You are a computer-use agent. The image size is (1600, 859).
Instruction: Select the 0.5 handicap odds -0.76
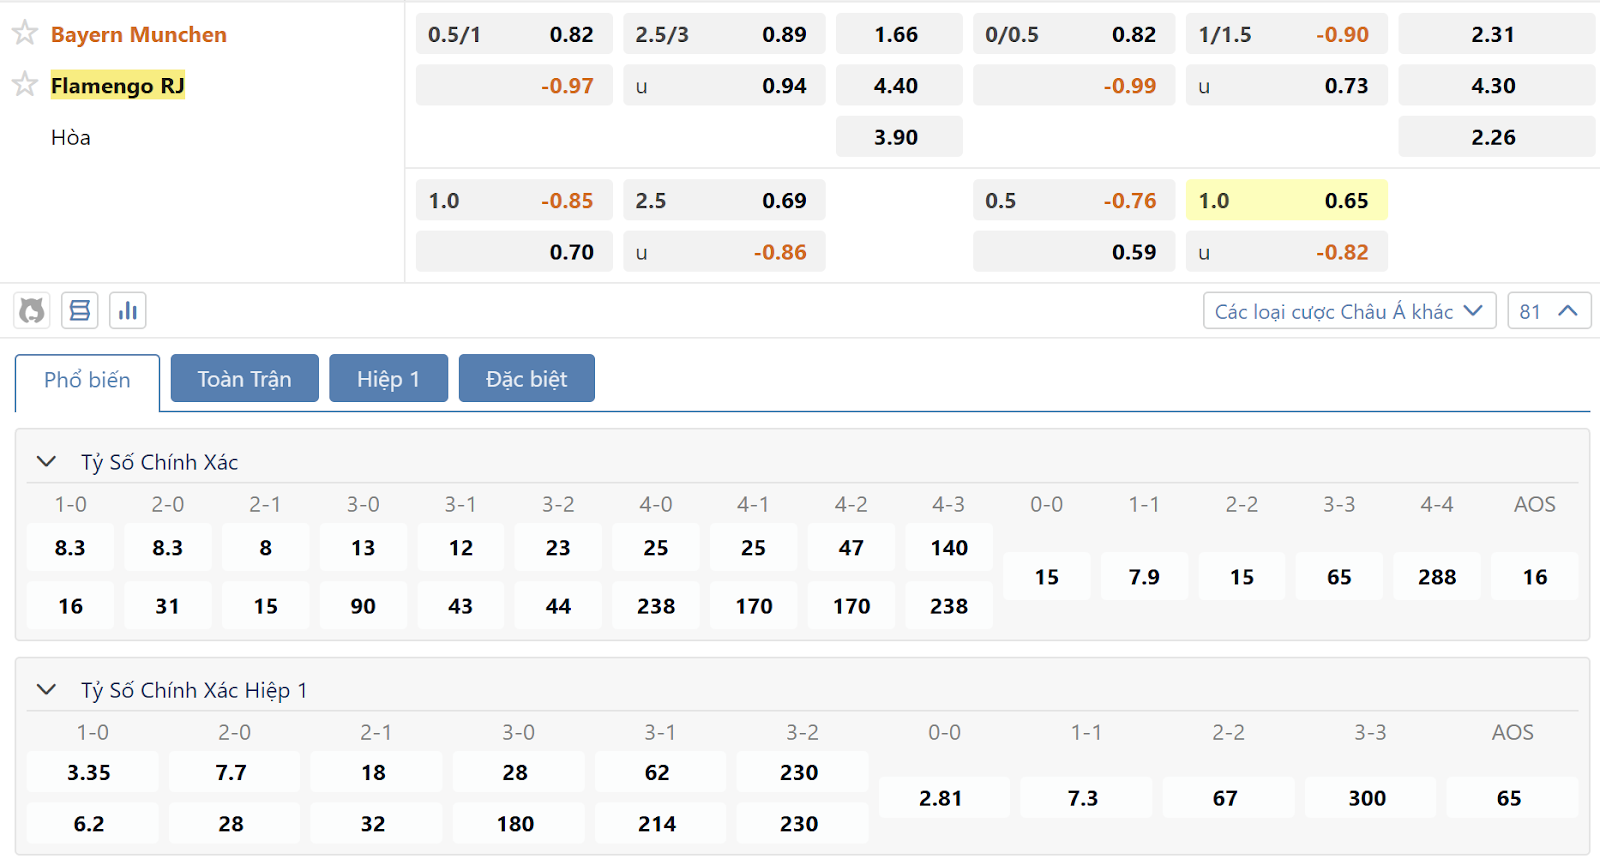(x=1074, y=200)
